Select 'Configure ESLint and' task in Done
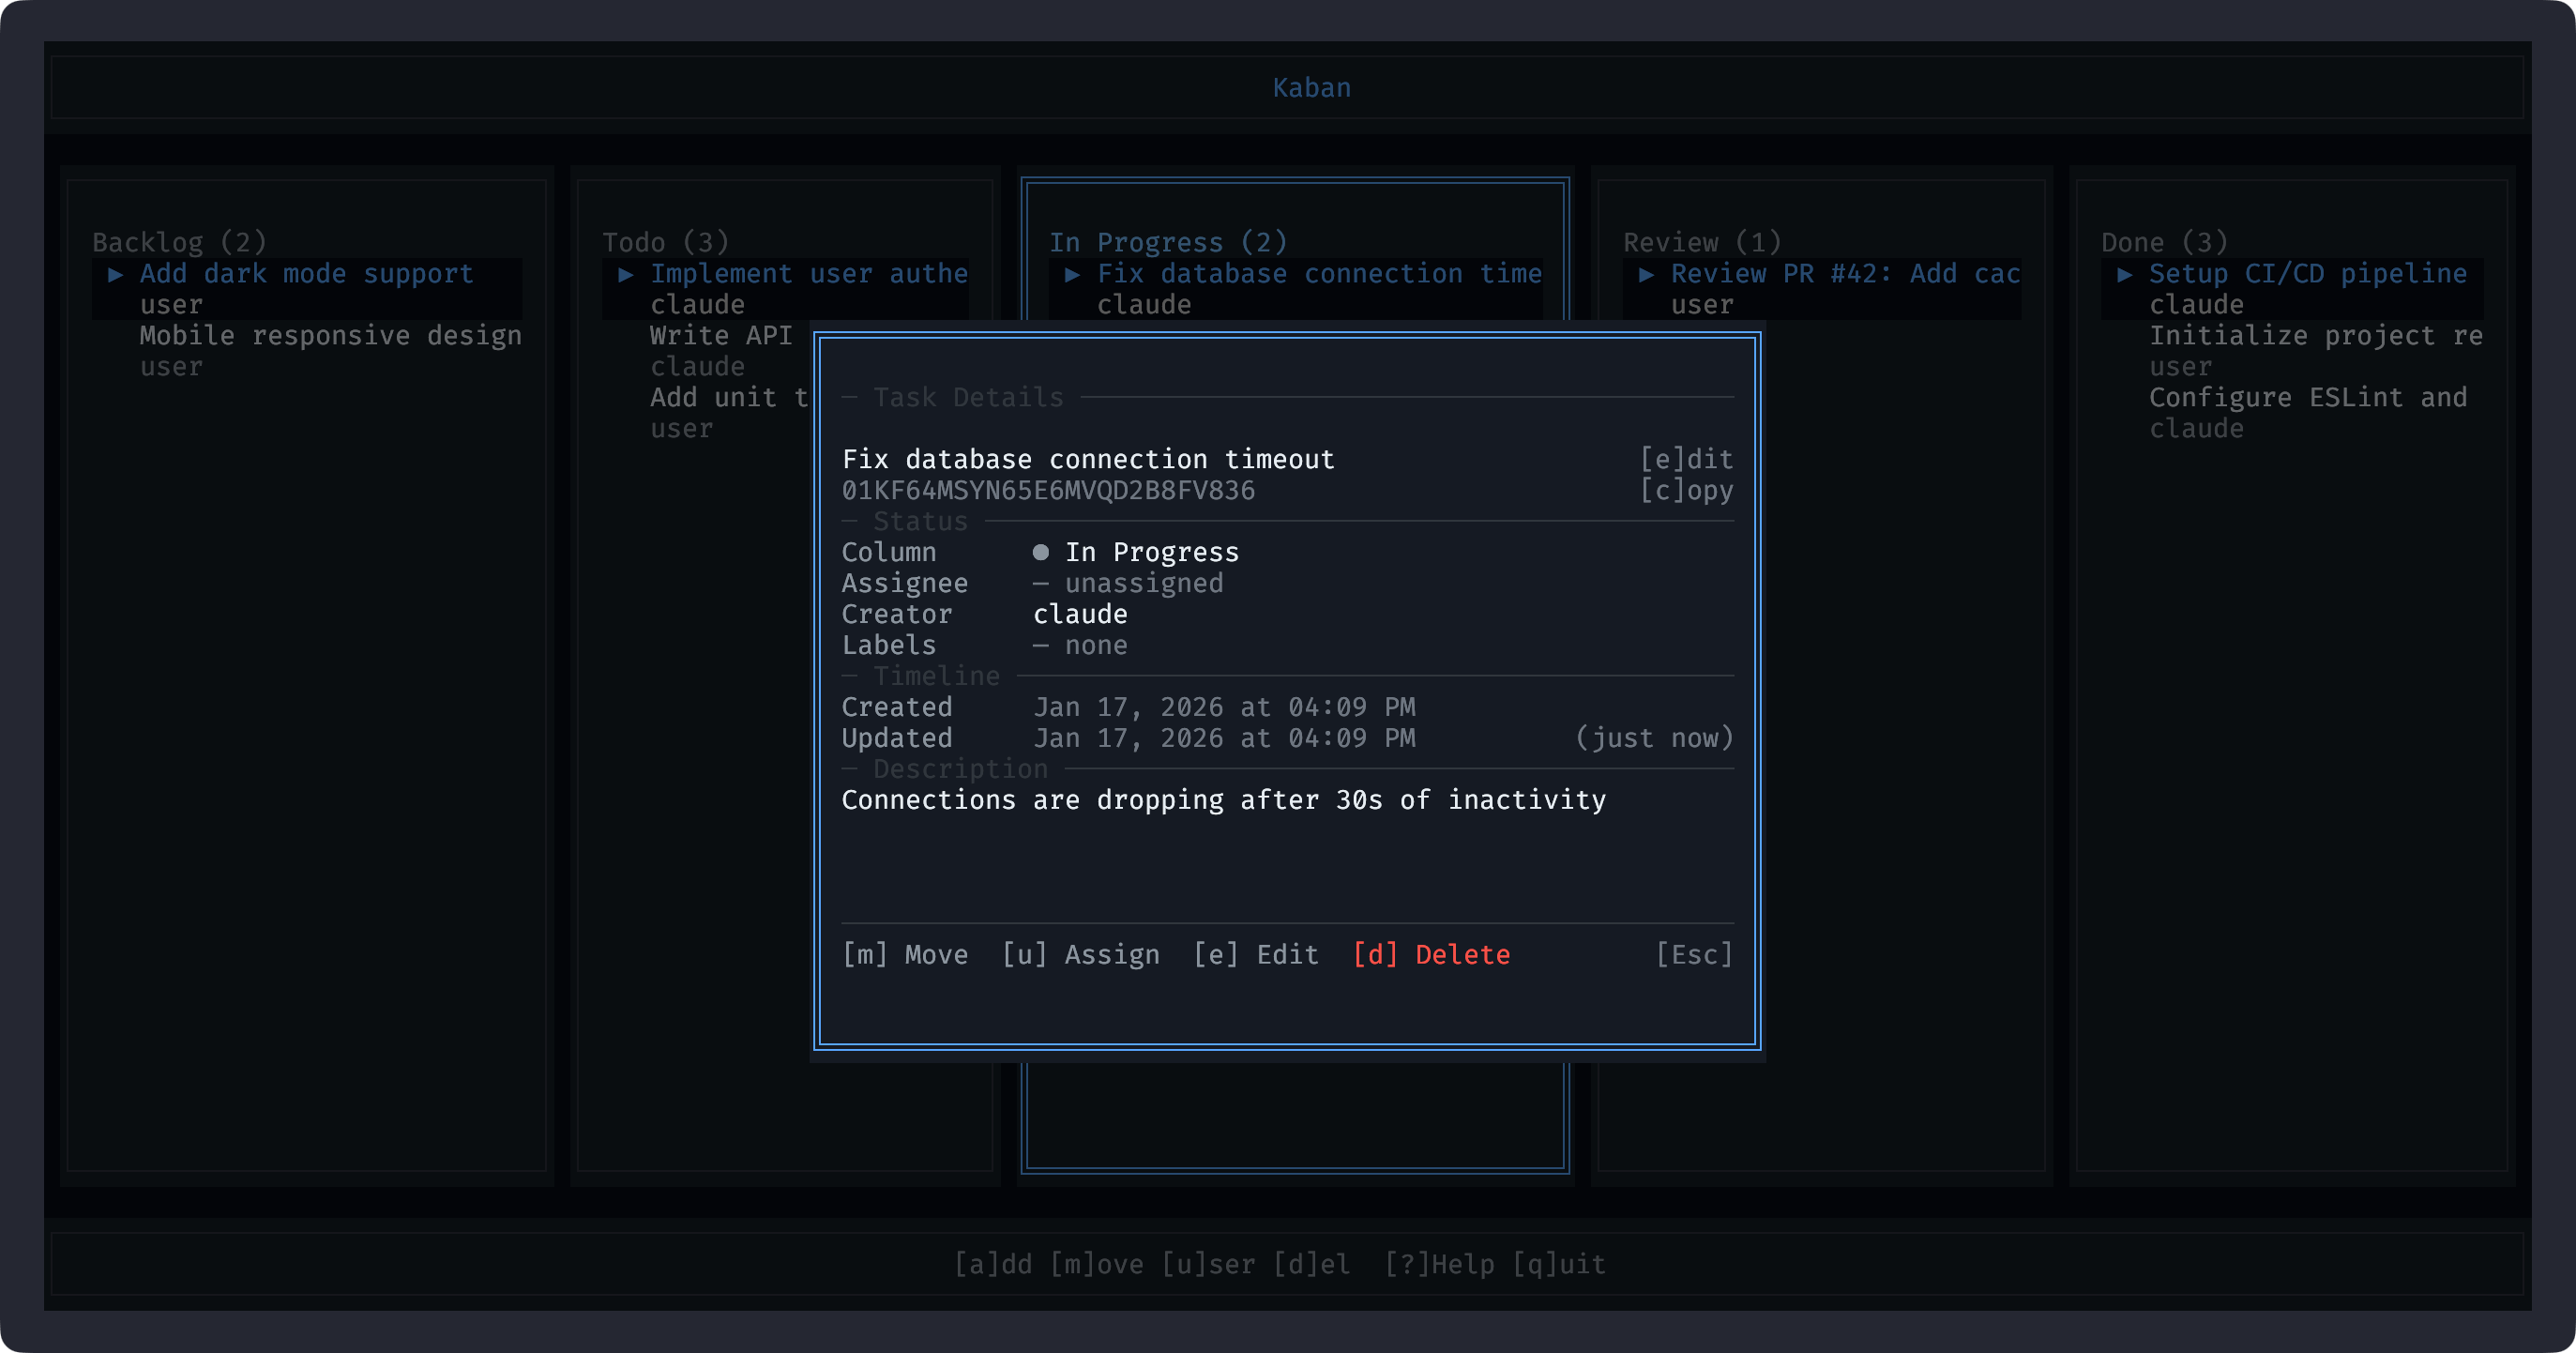Viewport: 2576px width, 1353px height. (2308, 397)
